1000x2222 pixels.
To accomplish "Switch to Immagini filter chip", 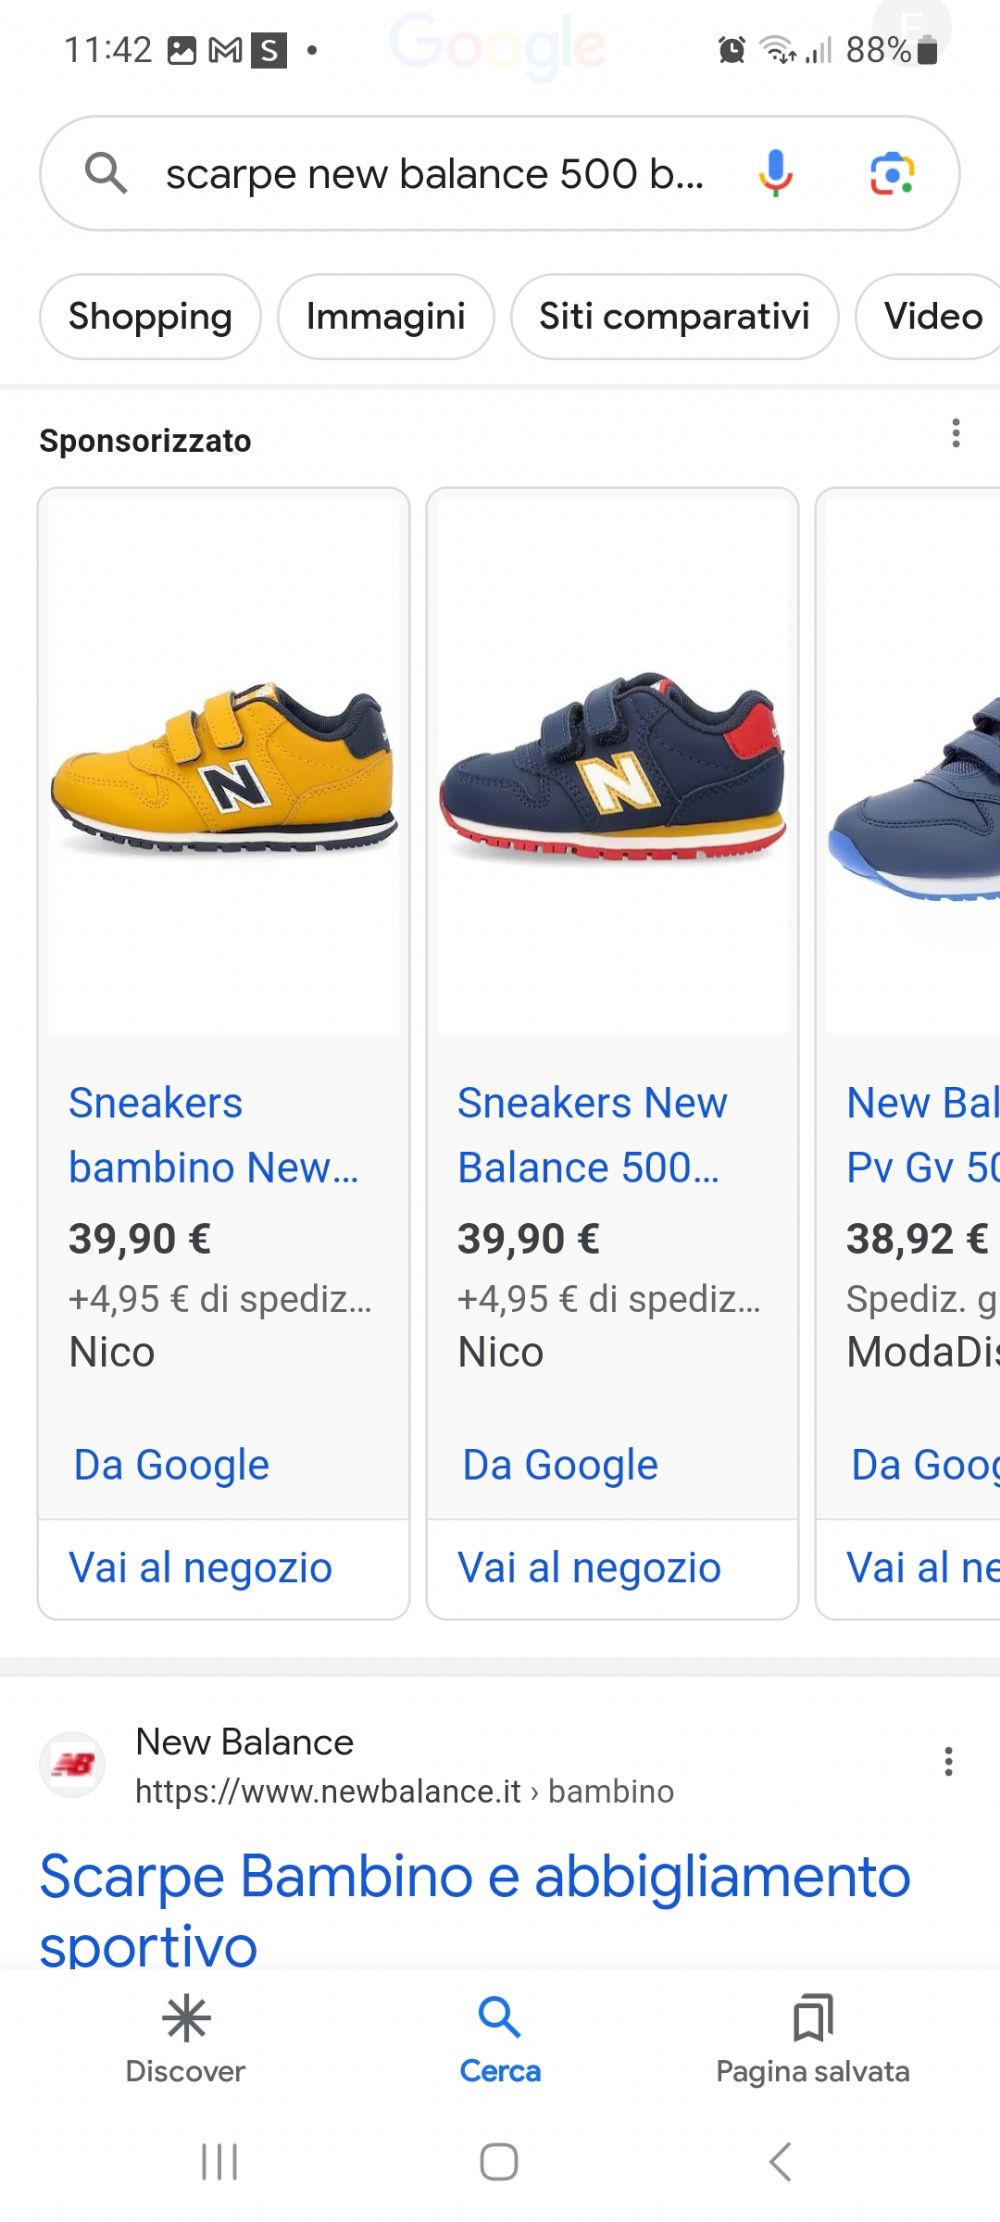I will click(x=385, y=317).
